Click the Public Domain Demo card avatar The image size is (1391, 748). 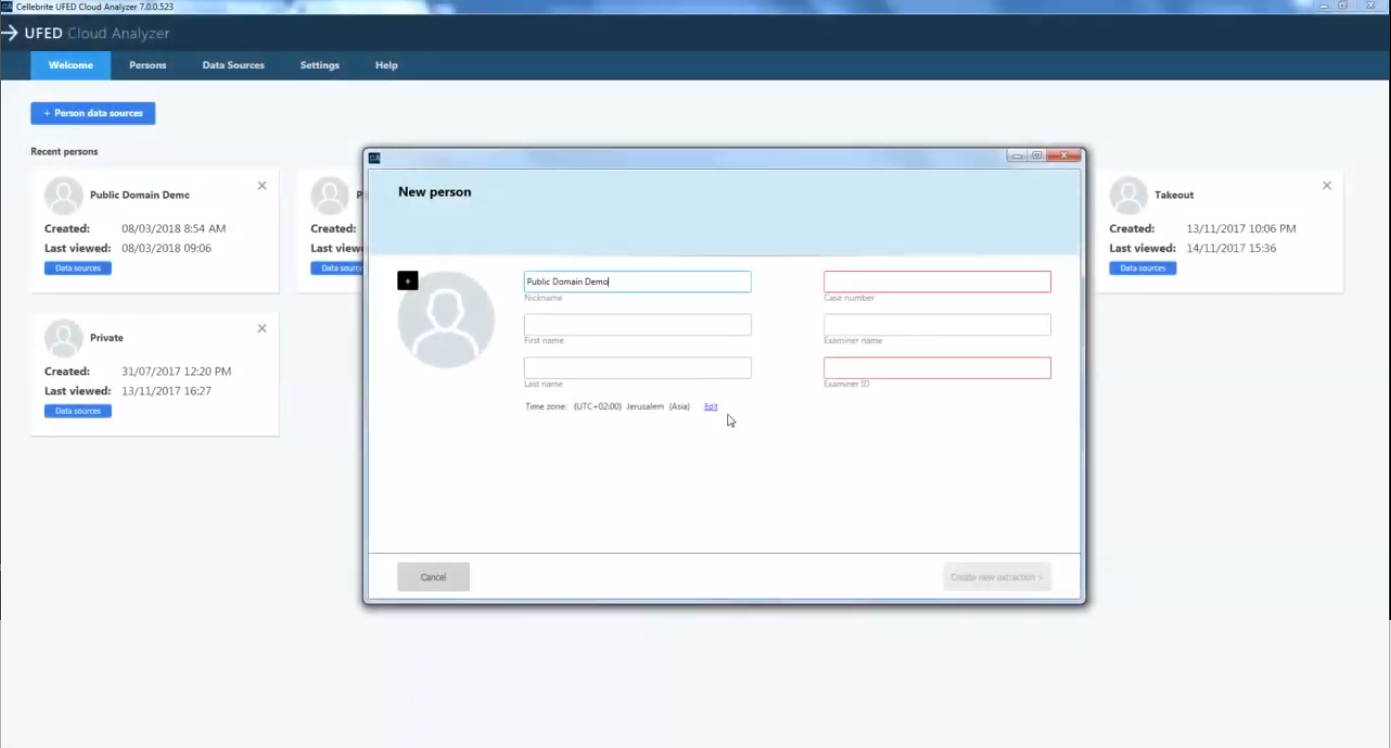tap(63, 195)
